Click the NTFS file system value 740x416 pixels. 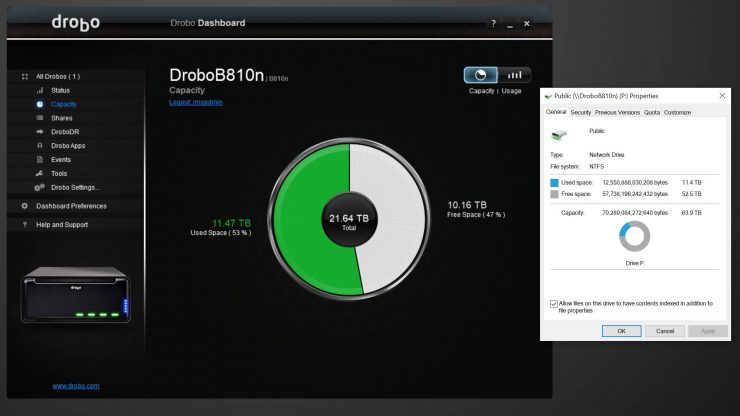click(597, 167)
